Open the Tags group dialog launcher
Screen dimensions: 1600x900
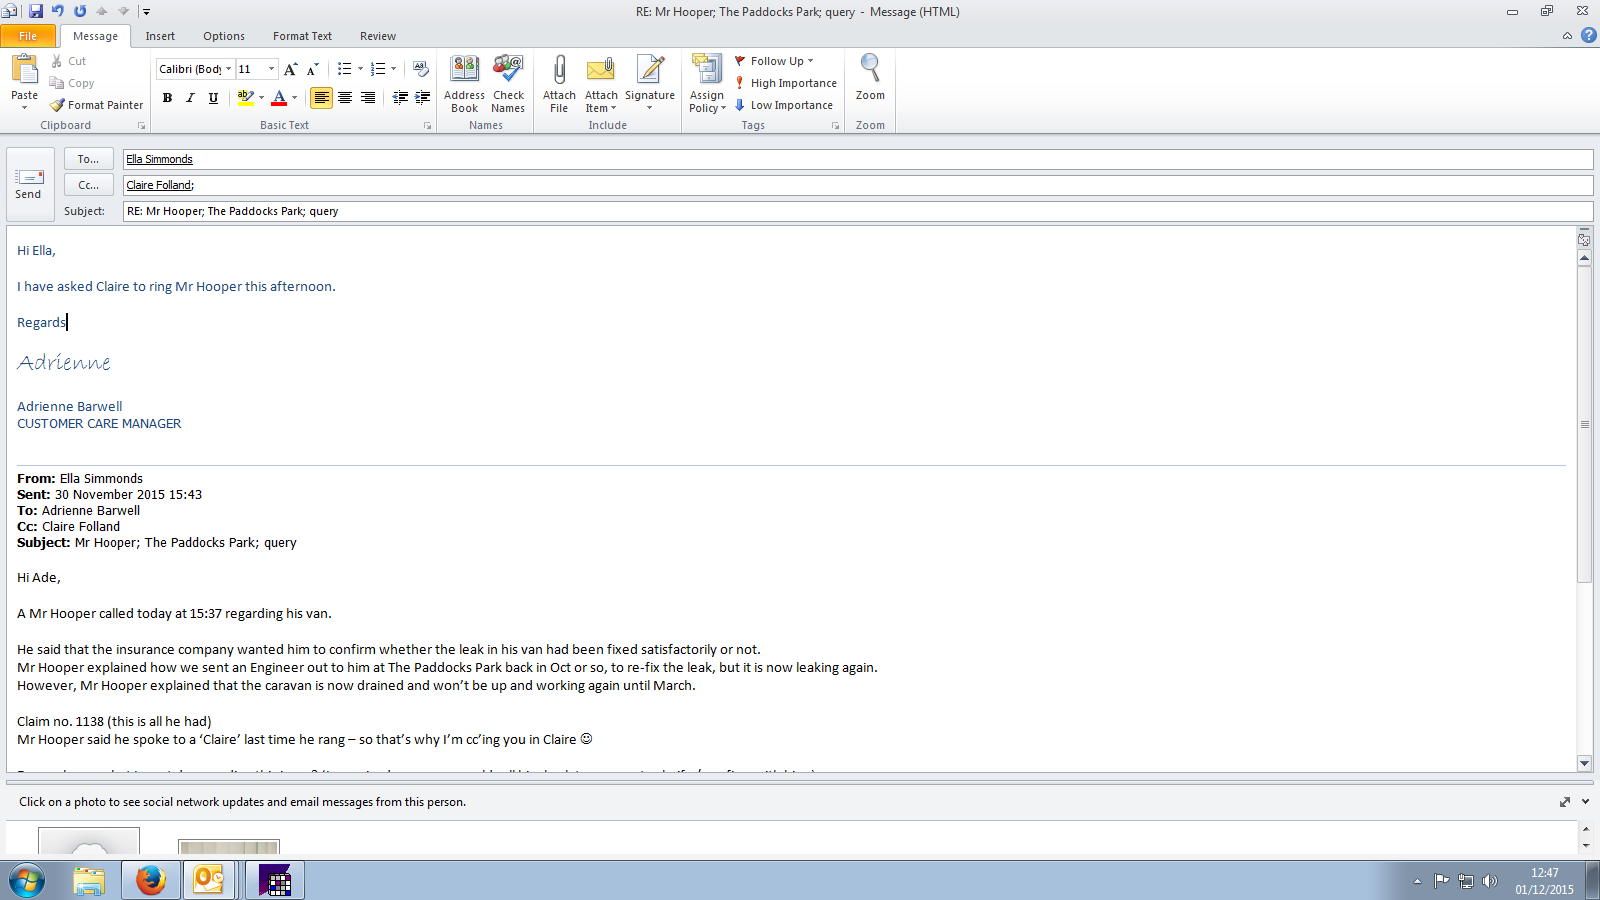pyautogui.click(x=835, y=126)
